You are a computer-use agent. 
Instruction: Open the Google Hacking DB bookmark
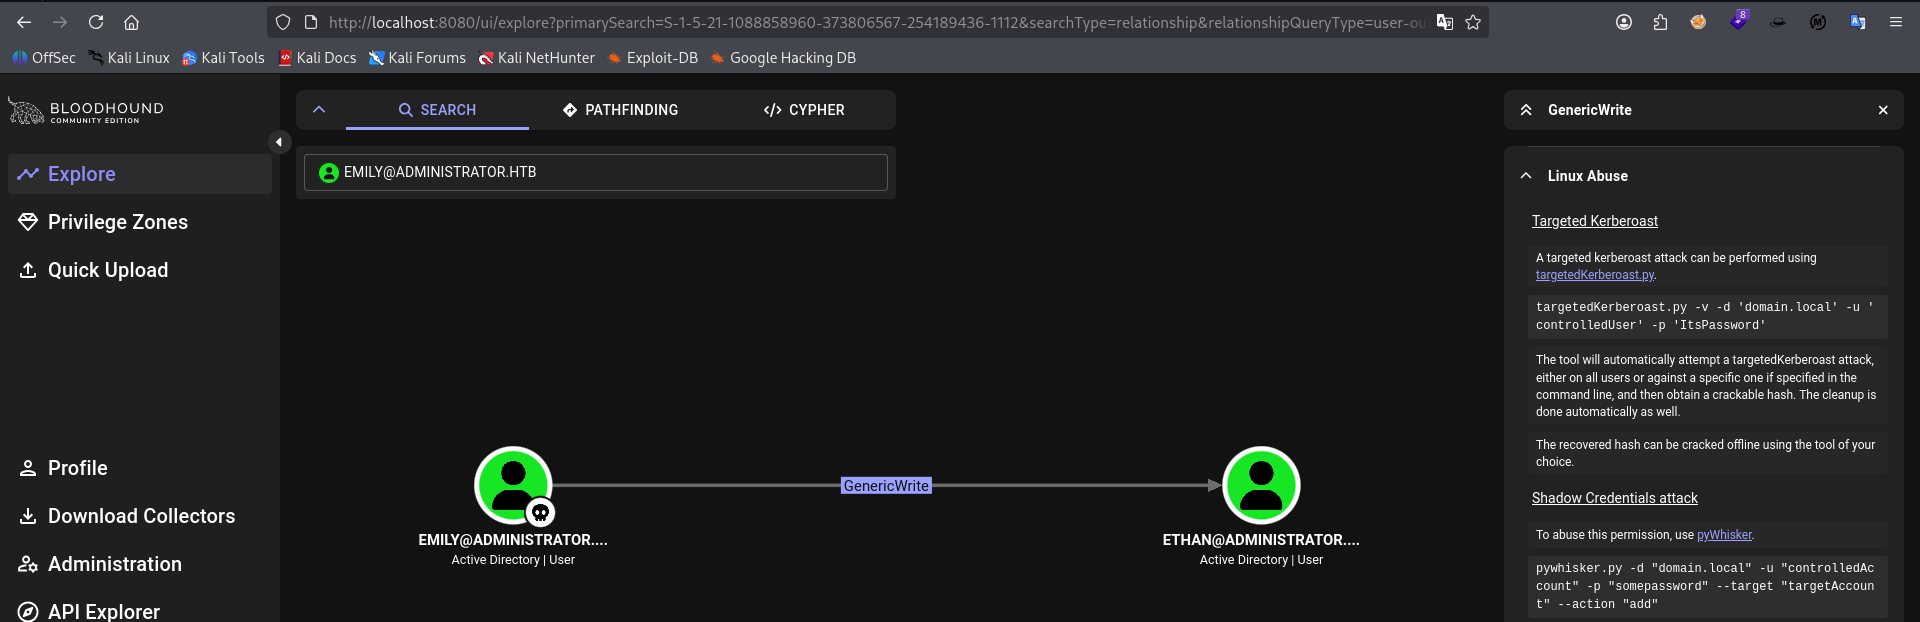[x=783, y=58]
